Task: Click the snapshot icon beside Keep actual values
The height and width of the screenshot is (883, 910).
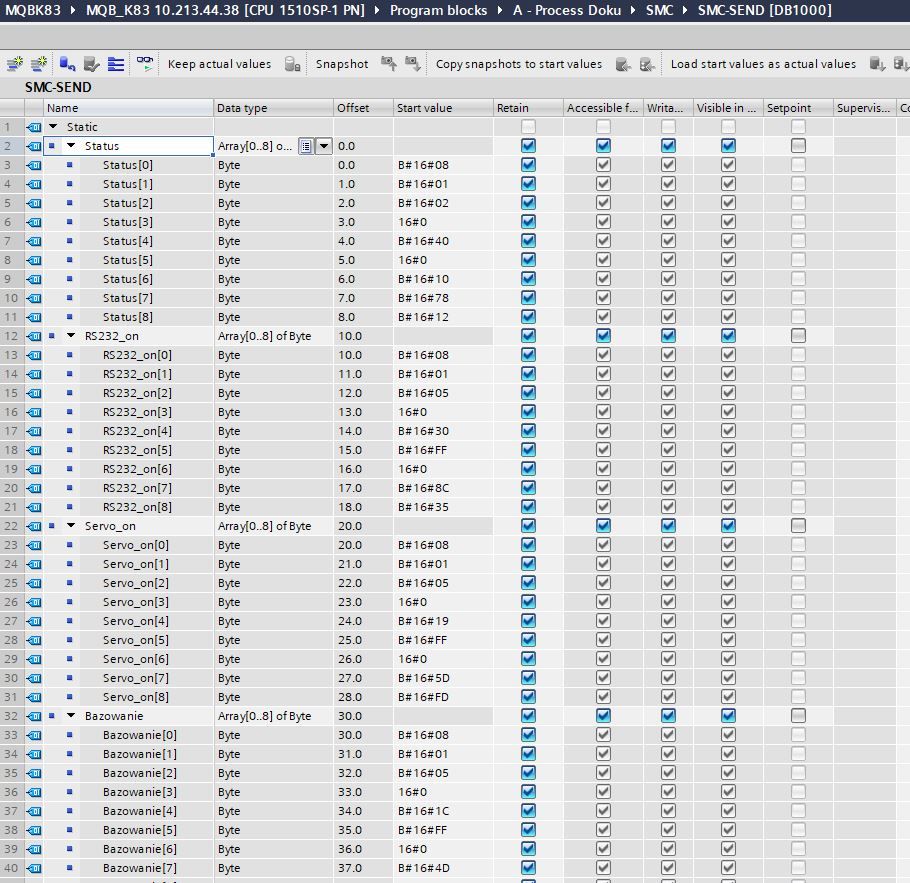Action: pos(292,64)
